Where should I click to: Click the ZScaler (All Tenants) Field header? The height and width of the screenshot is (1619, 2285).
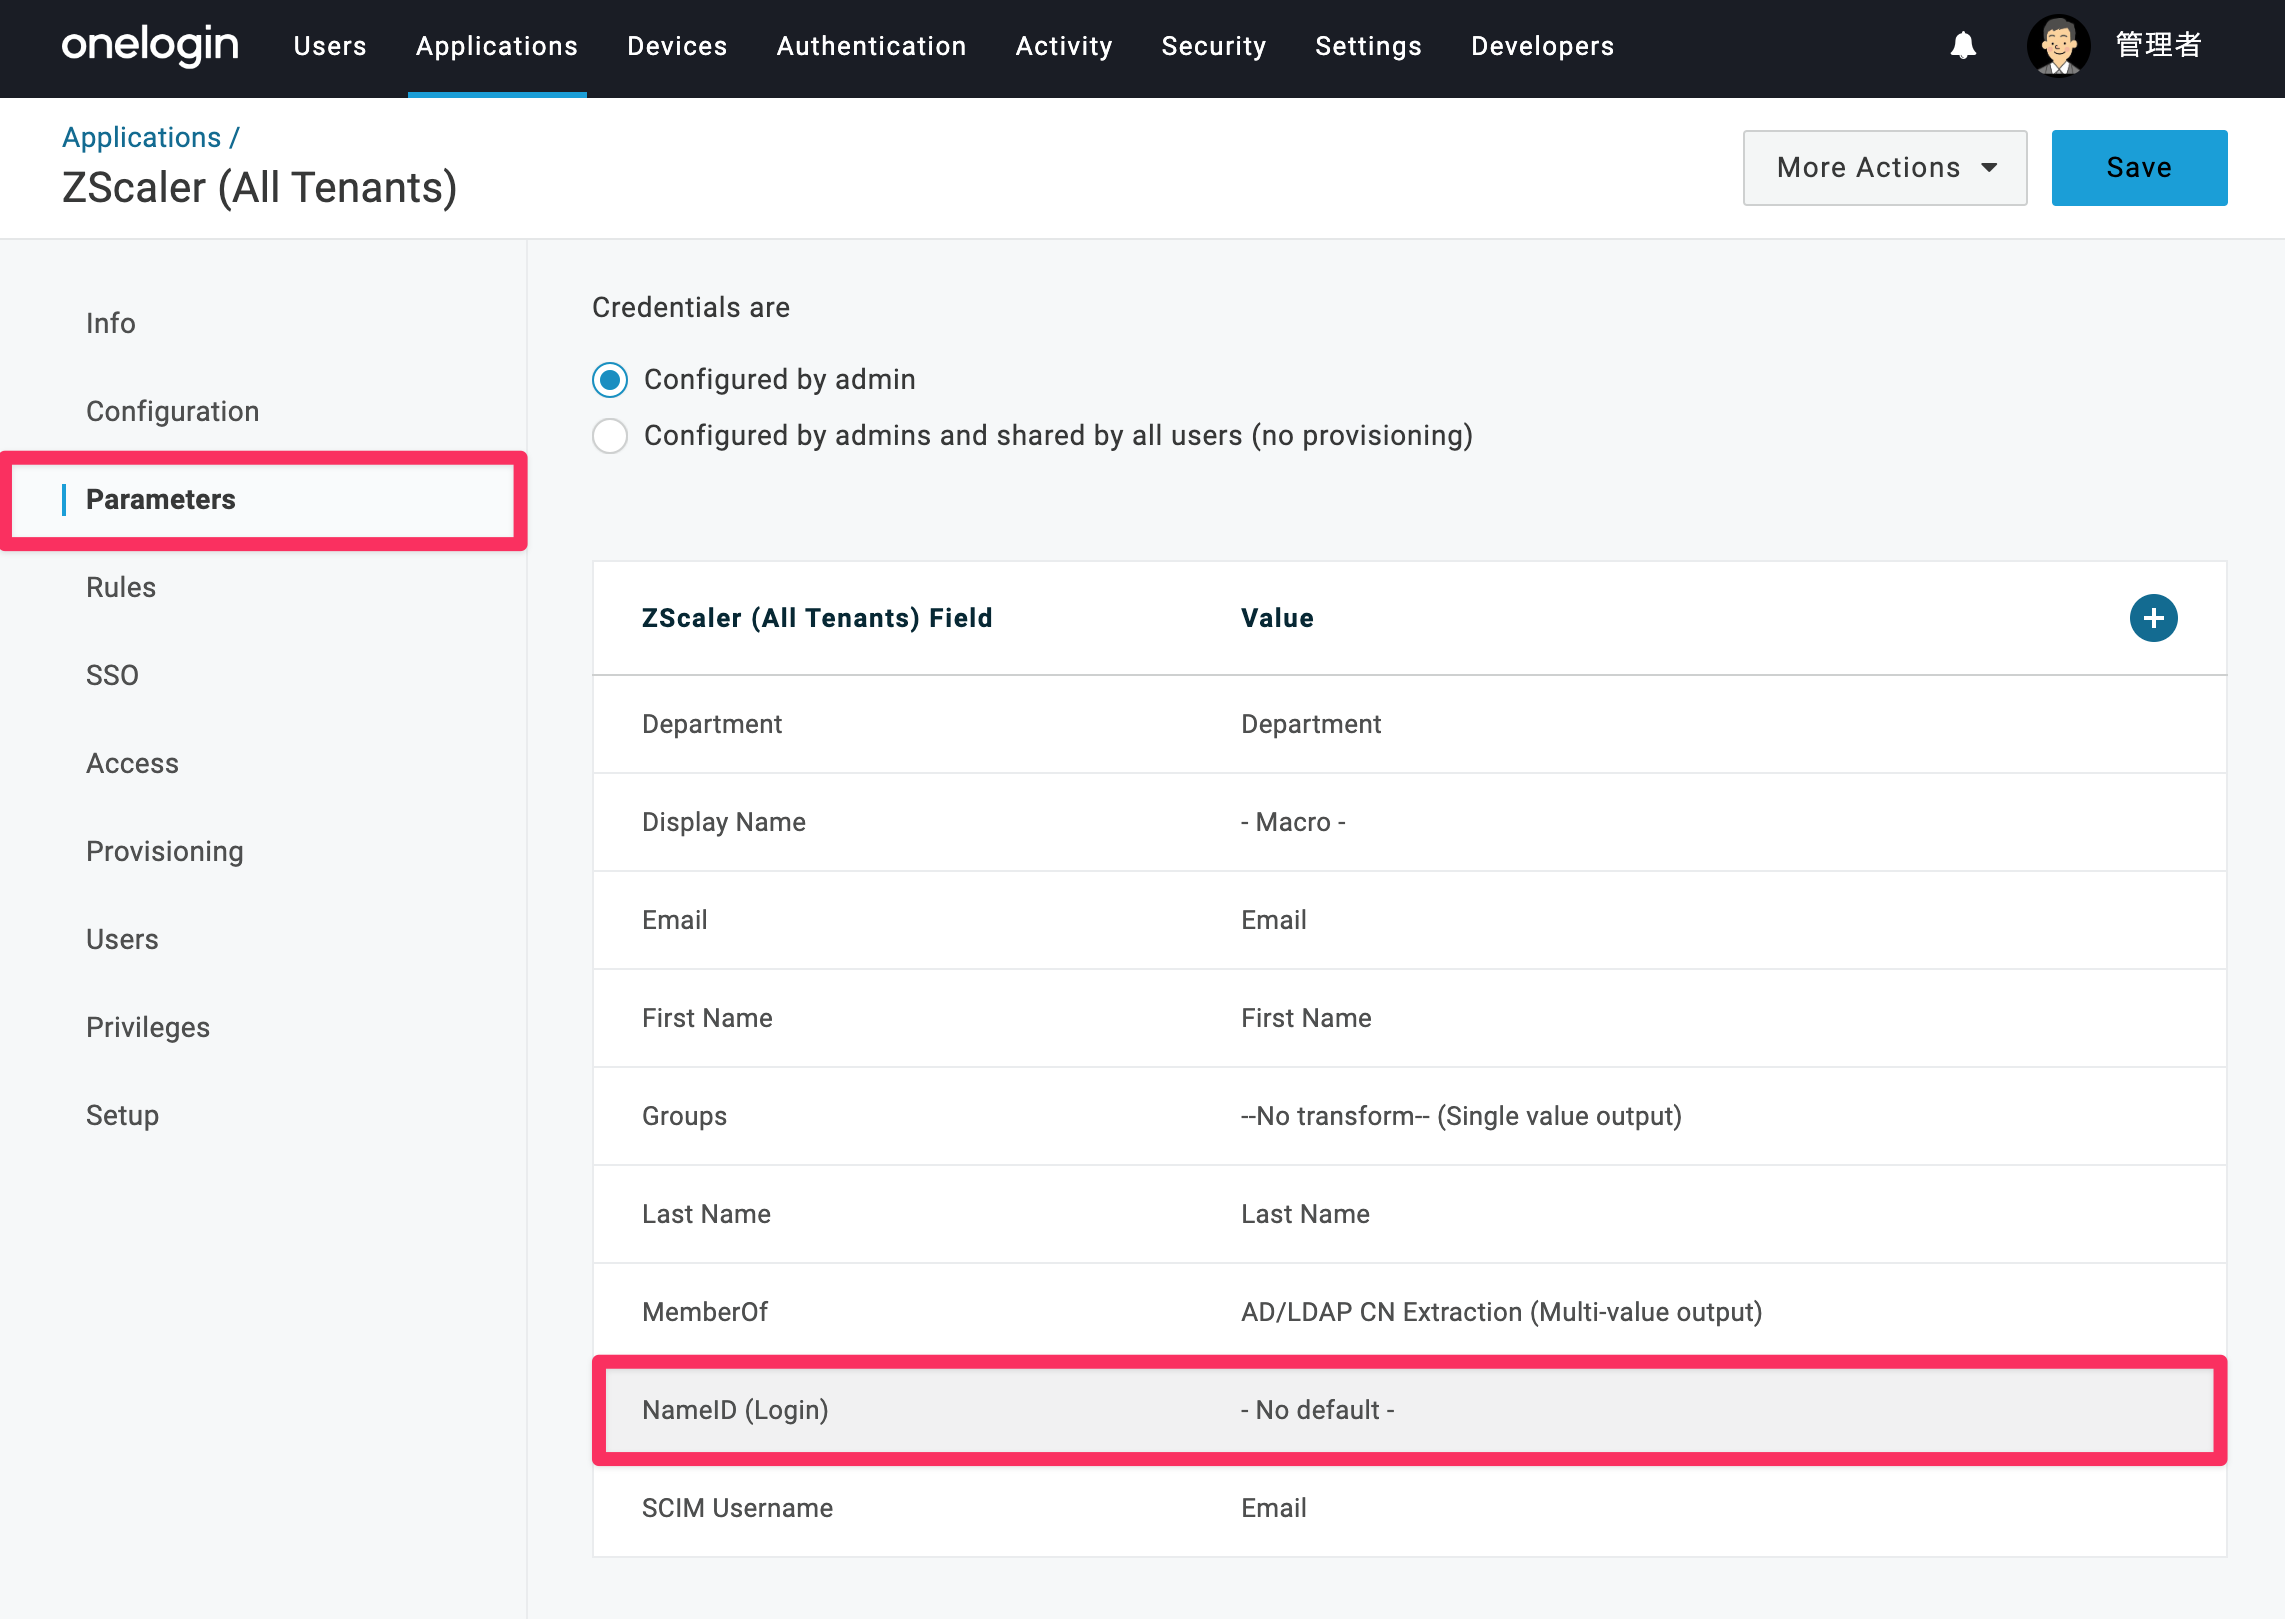[x=817, y=618]
